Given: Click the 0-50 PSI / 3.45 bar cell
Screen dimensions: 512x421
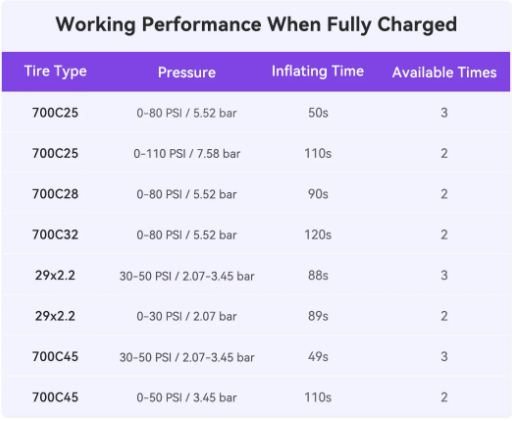Looking at the screenshot, I should pyautogui.click(x=187, y=397).
